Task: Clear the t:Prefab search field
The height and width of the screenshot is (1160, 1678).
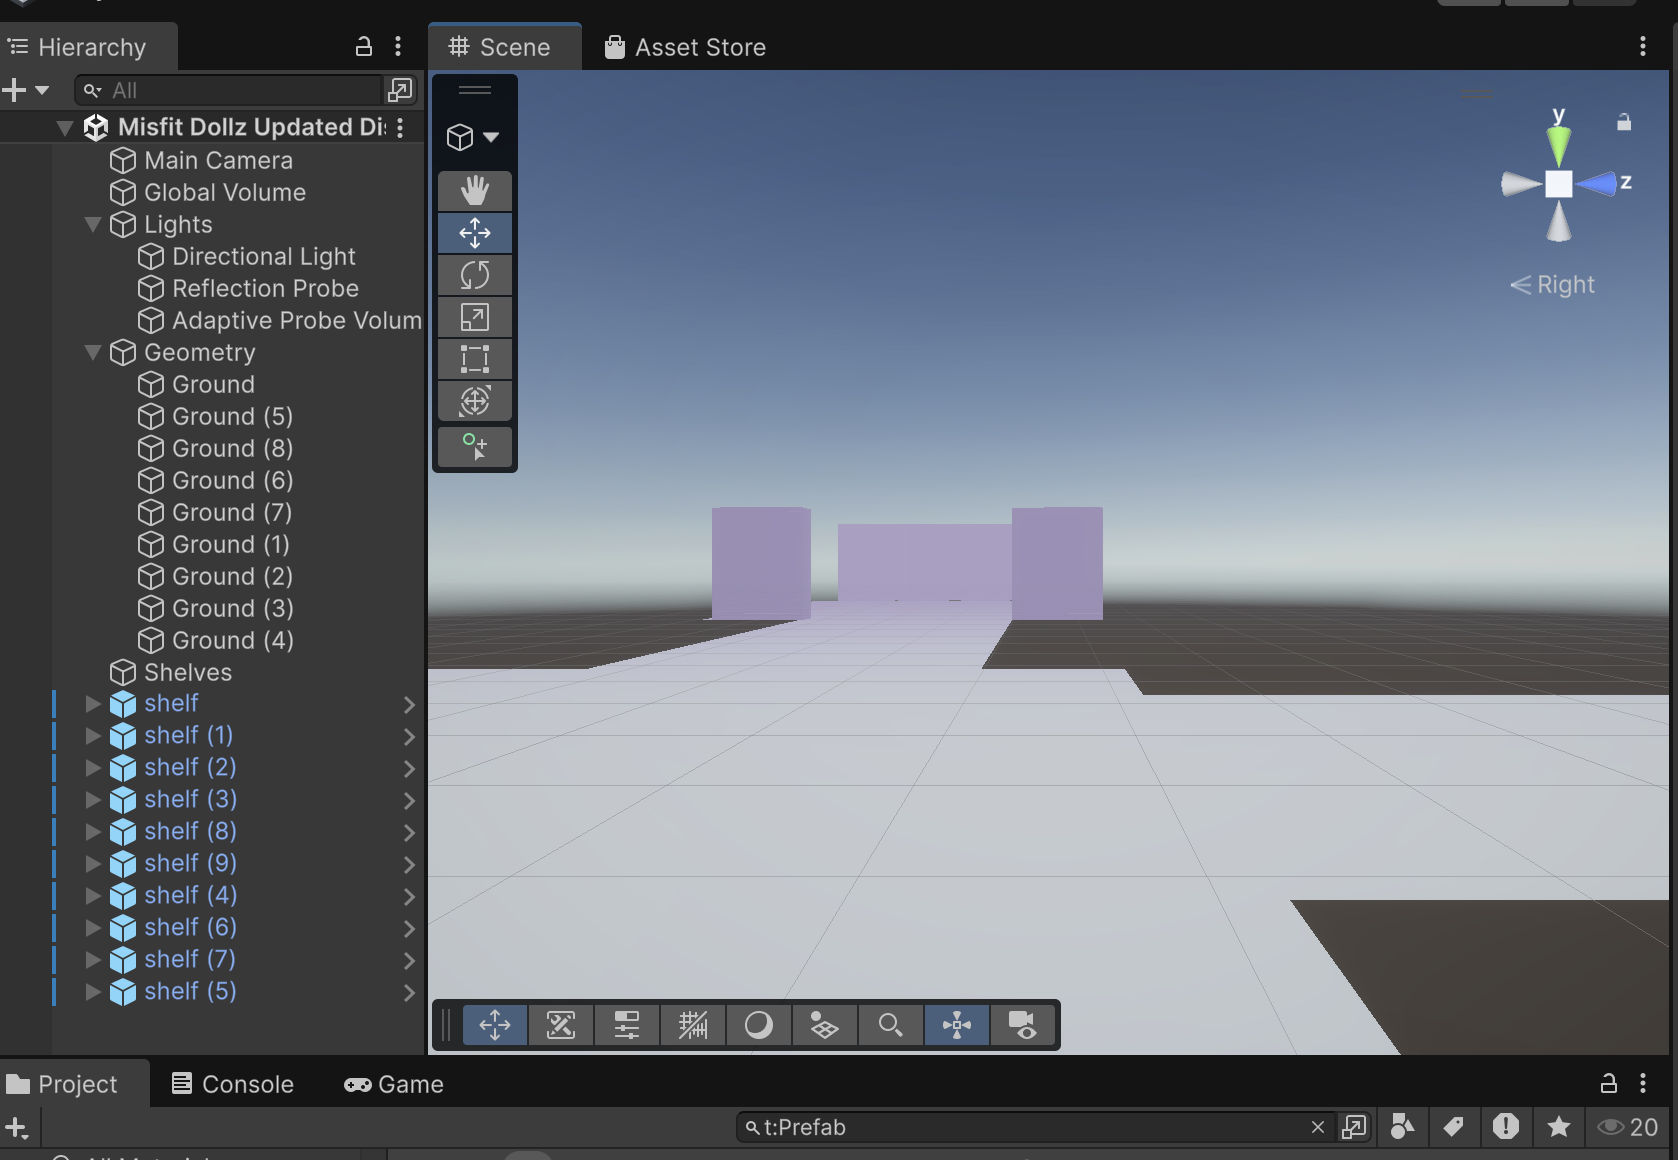Action: (1317, 1127)
